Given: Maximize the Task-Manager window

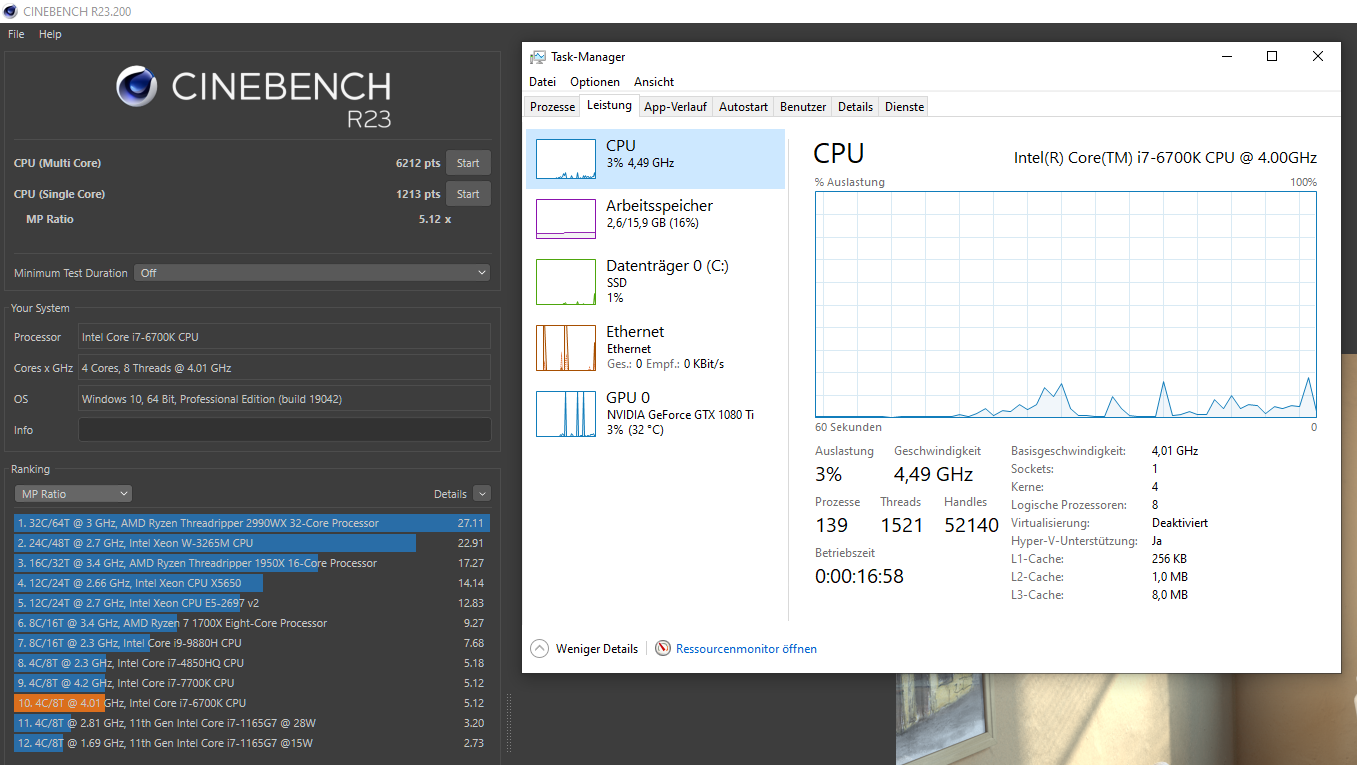Looking at the screenshot, I should [1272, 57].
